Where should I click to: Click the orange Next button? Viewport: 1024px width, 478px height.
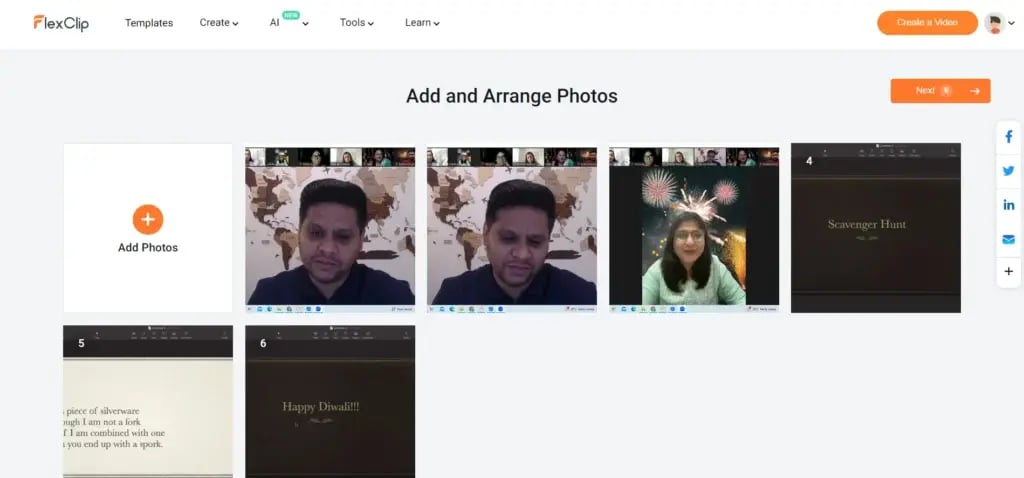point(940,91)
